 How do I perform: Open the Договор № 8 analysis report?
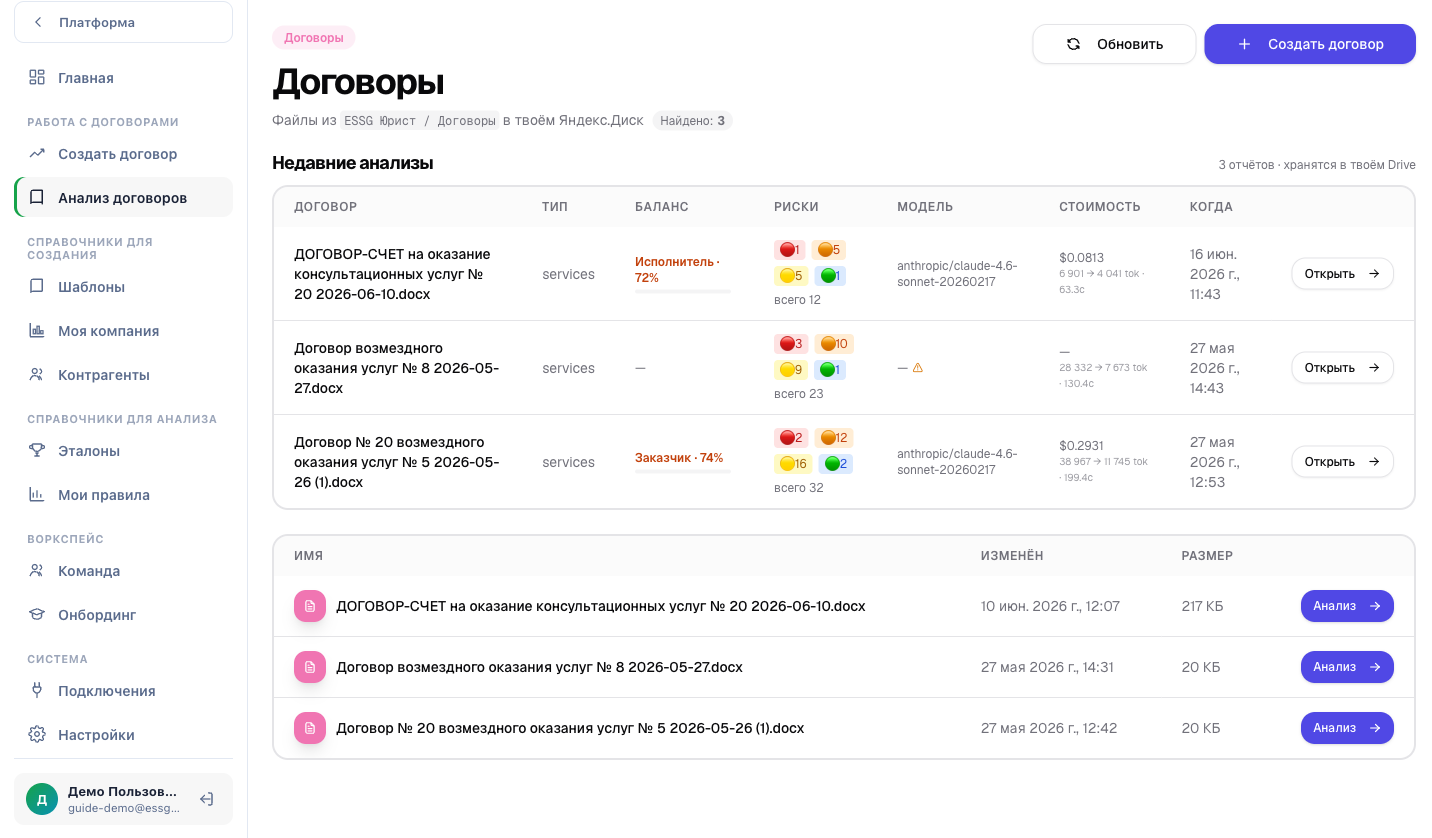click(x=1342, y=368)
